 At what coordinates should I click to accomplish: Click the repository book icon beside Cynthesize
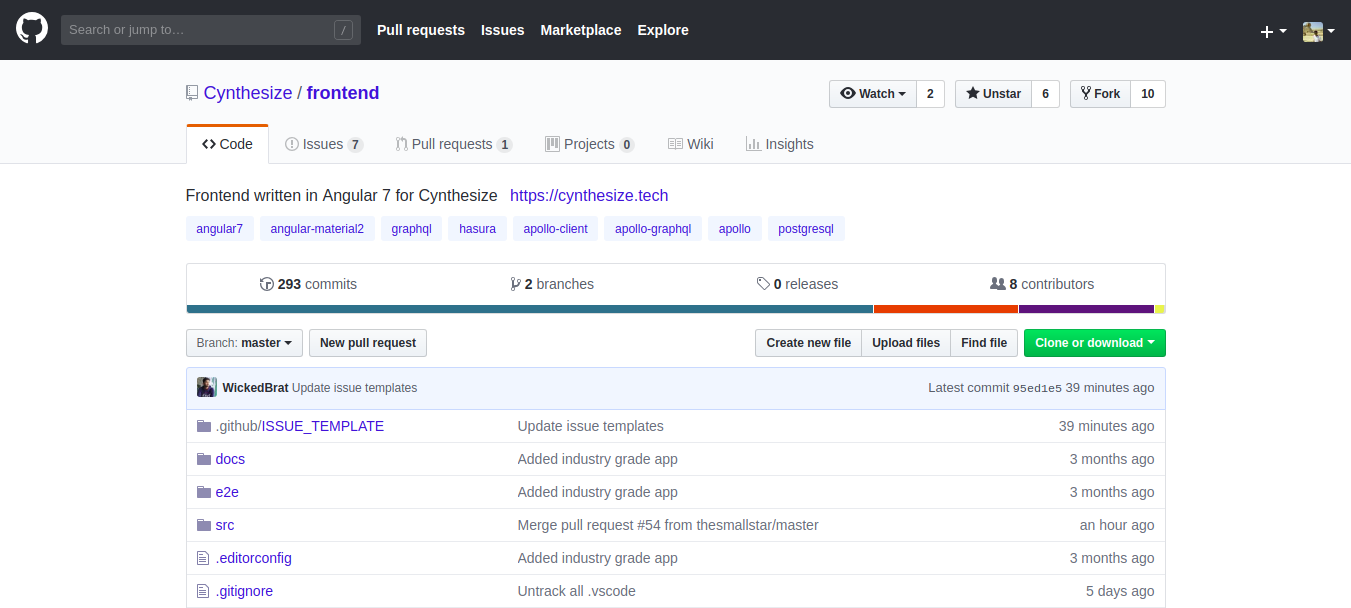pos(192,93)
